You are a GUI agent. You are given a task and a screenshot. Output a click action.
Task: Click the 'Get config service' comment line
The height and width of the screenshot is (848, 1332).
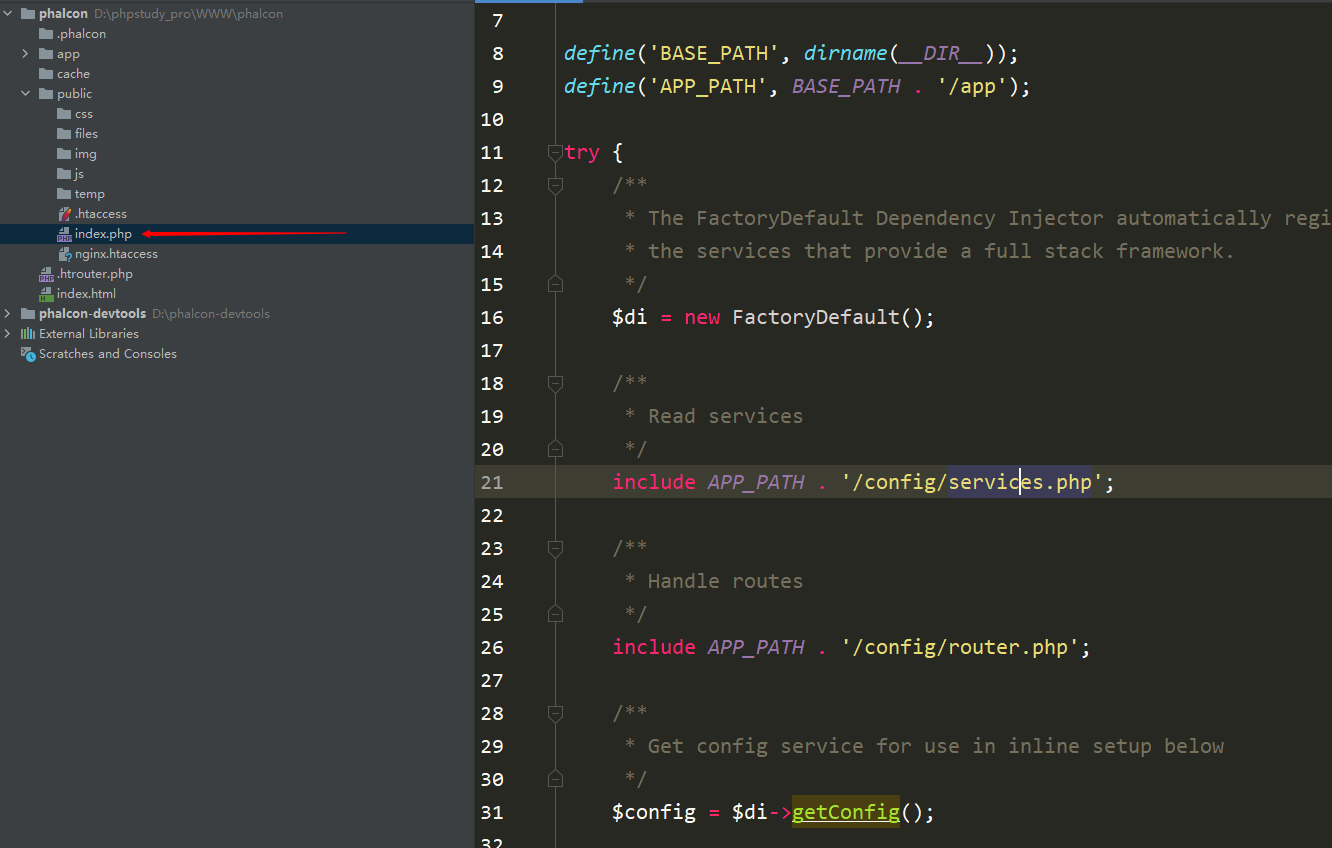tap(936, 746)
